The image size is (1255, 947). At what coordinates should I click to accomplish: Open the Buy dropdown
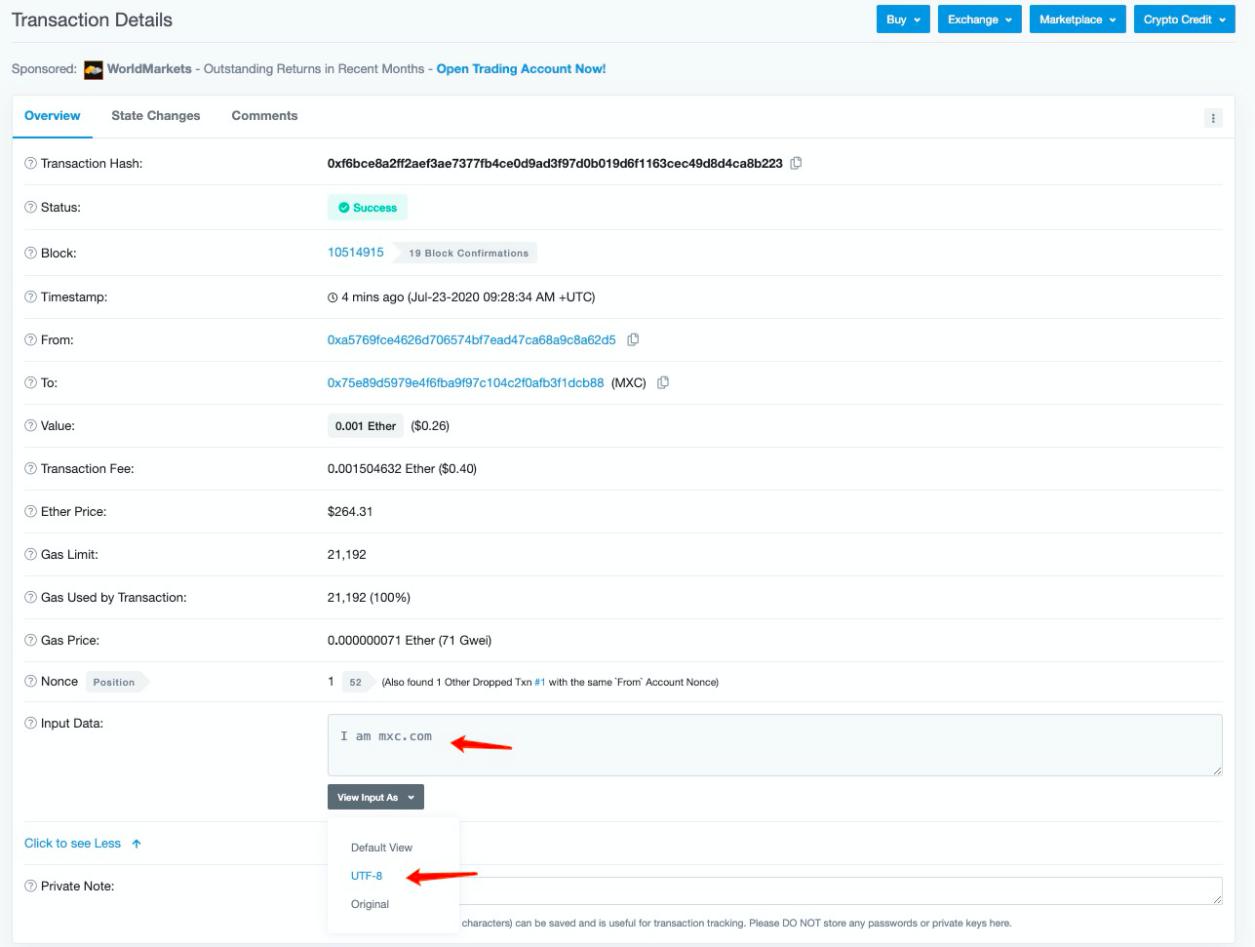coord(903,20)
